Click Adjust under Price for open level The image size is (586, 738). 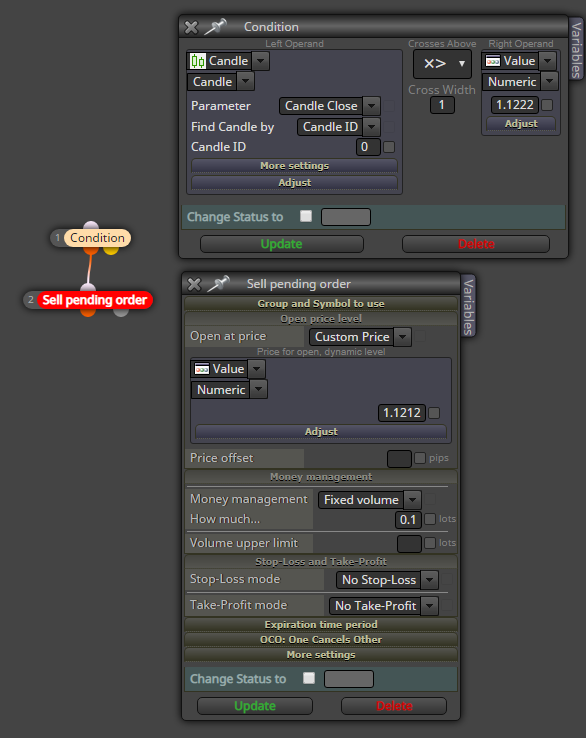[321, 432]
